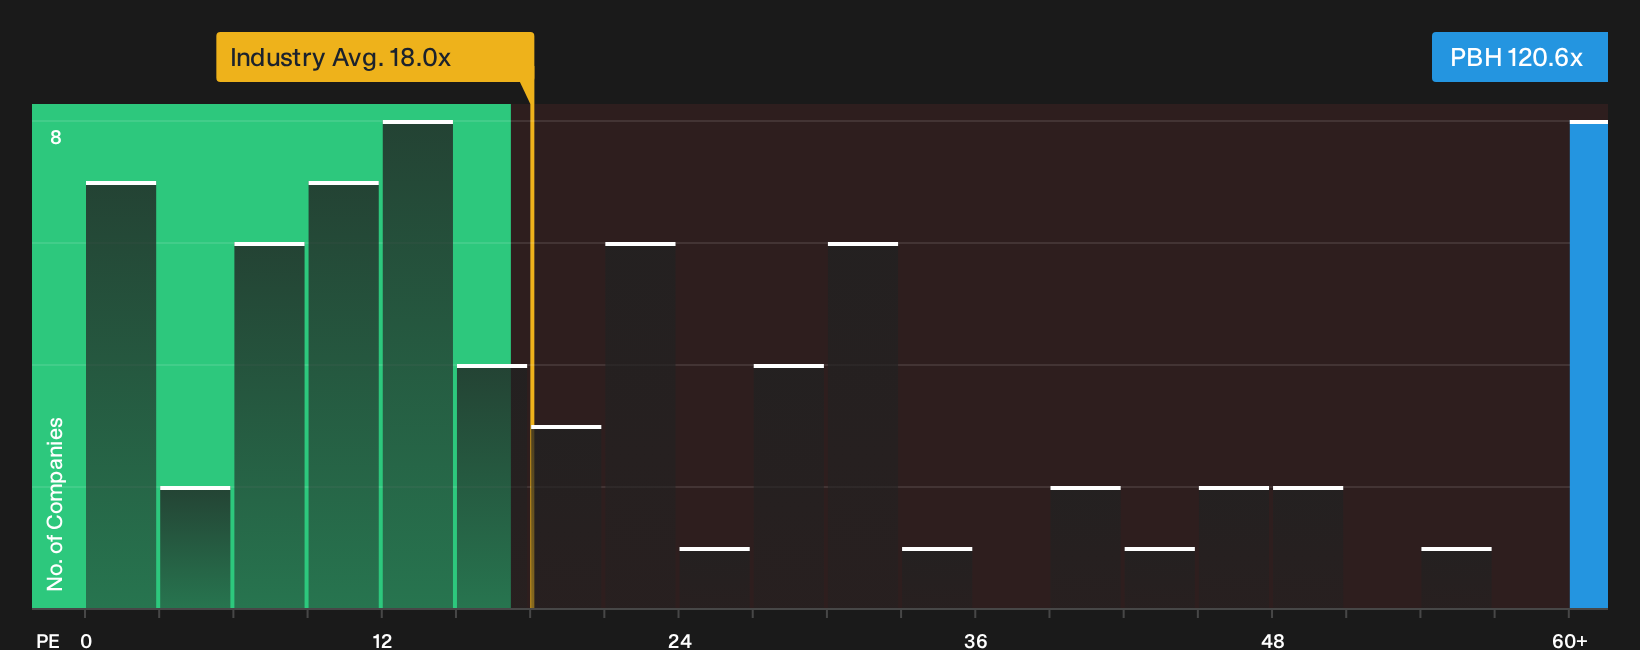
Task: Click the y-axis value 8
Action: 56,137
